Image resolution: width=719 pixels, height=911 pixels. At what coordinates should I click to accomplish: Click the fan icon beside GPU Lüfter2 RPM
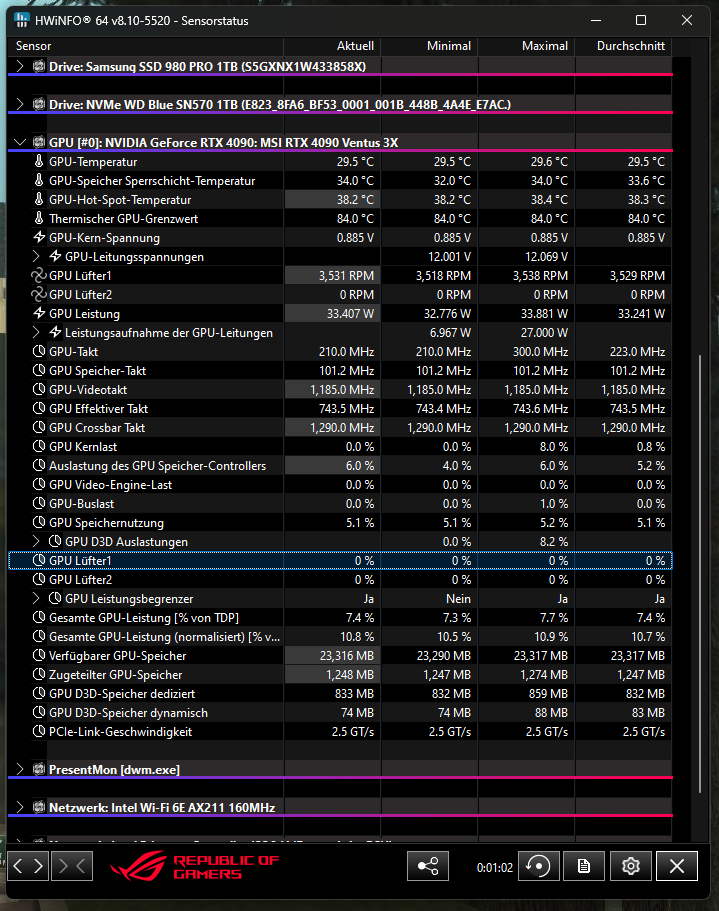[x=39, y=295]
